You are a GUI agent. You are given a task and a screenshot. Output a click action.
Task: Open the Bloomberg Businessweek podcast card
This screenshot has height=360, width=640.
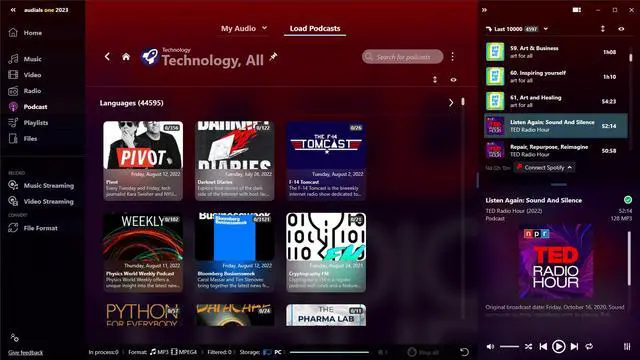pyautogui.click(x=235, y=252)
